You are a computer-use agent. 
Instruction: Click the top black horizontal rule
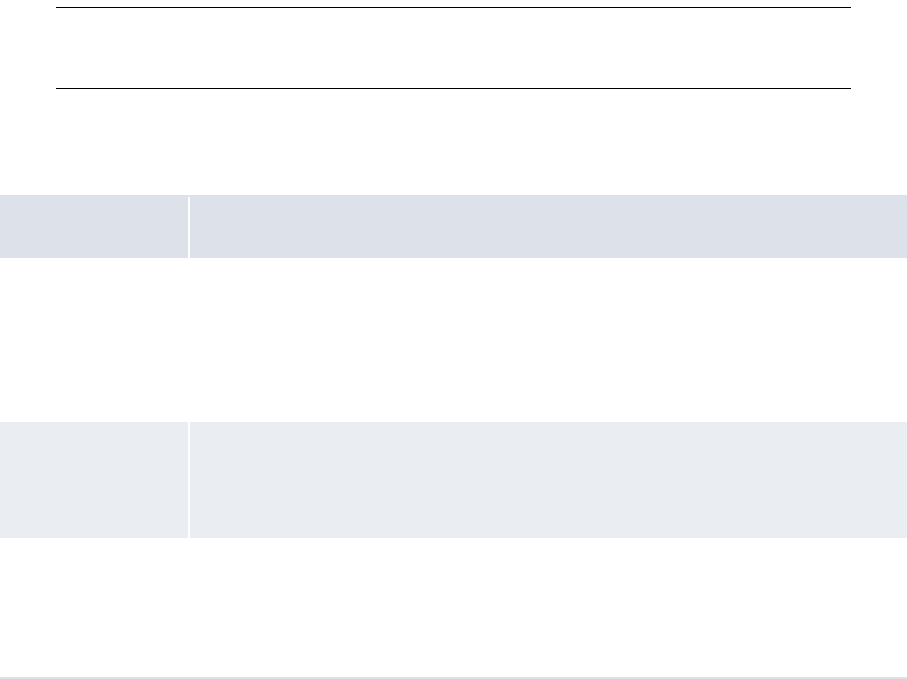[x=454, y=8]
